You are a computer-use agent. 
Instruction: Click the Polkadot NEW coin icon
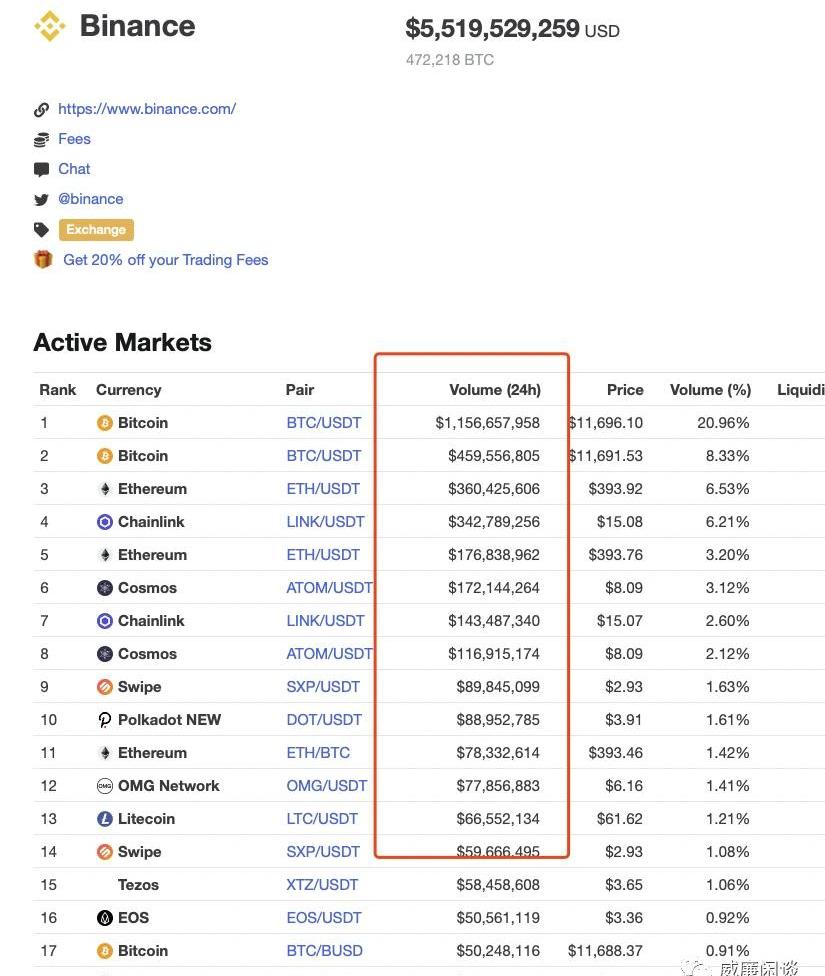point(105,720)
